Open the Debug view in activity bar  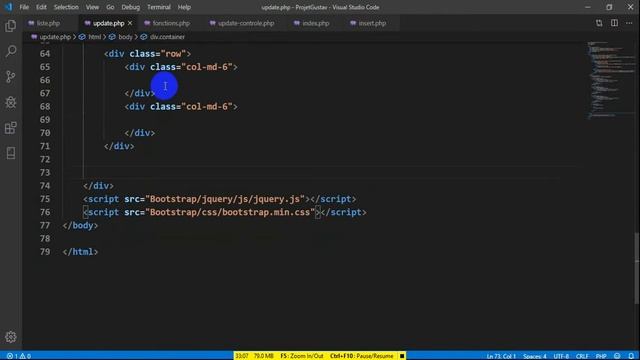tap(11, 102)
